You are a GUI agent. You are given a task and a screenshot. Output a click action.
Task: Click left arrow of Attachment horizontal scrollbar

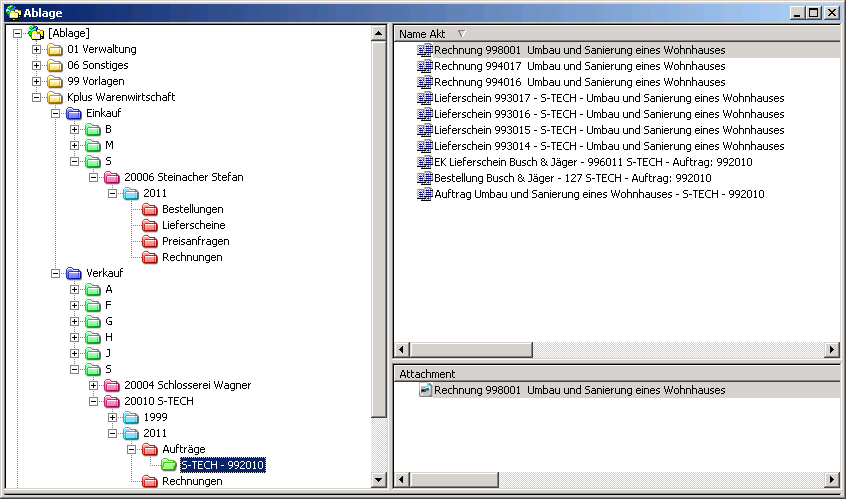pos(401,479)
